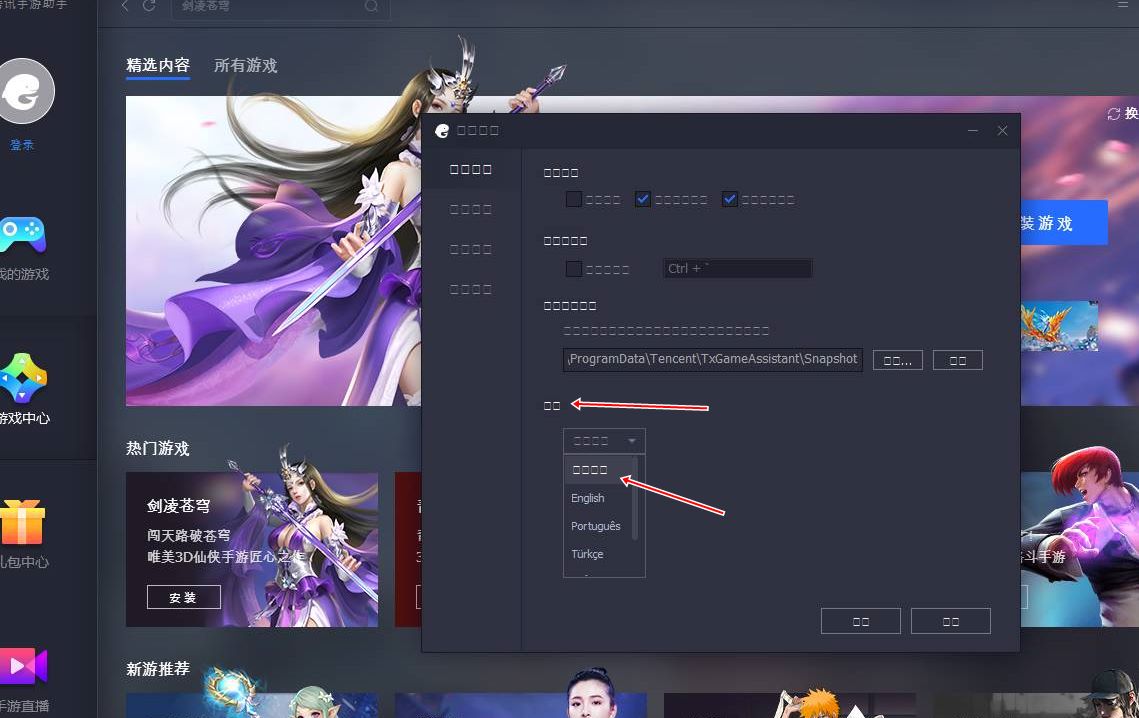Click the 登录 login link under avatar
1139x718 pixels.
pos(22,145)
